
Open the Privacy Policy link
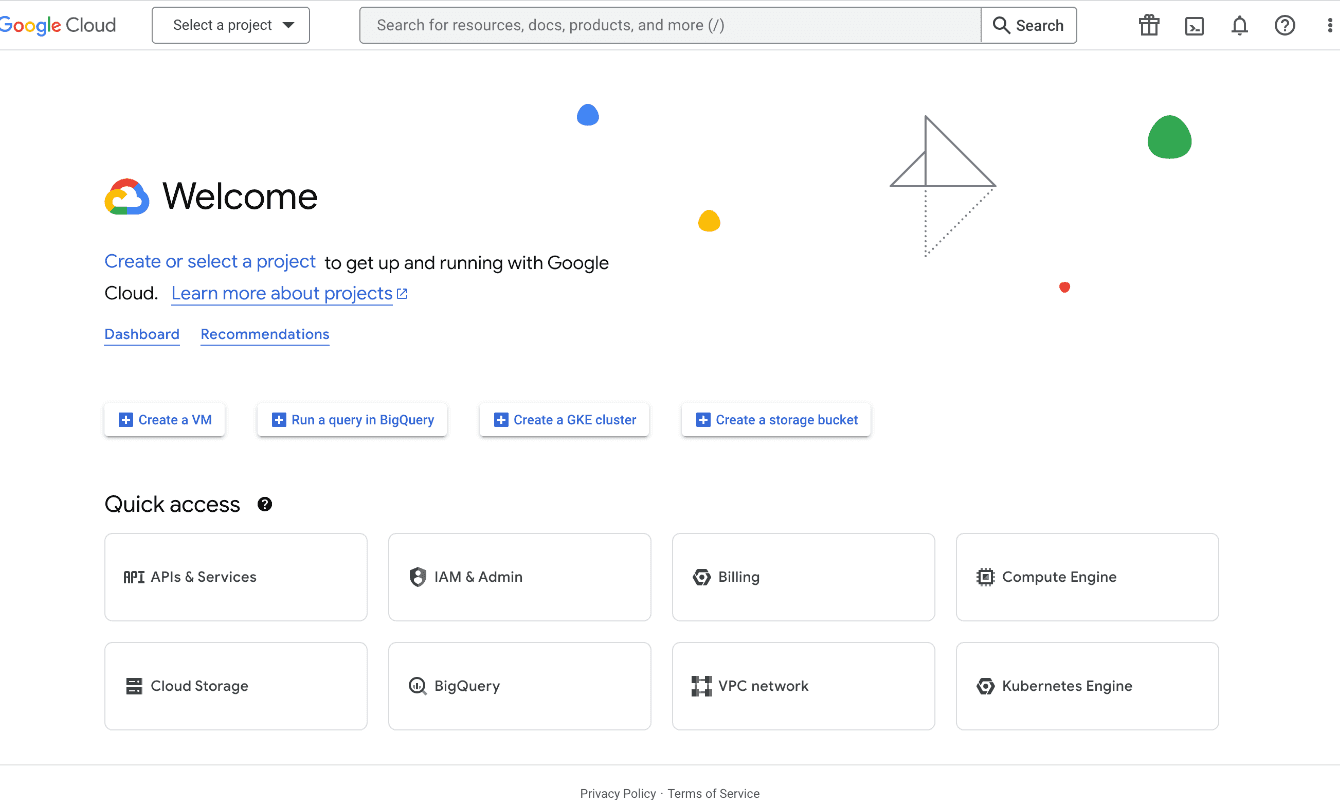pyautogui.click(x=618, y=793)
